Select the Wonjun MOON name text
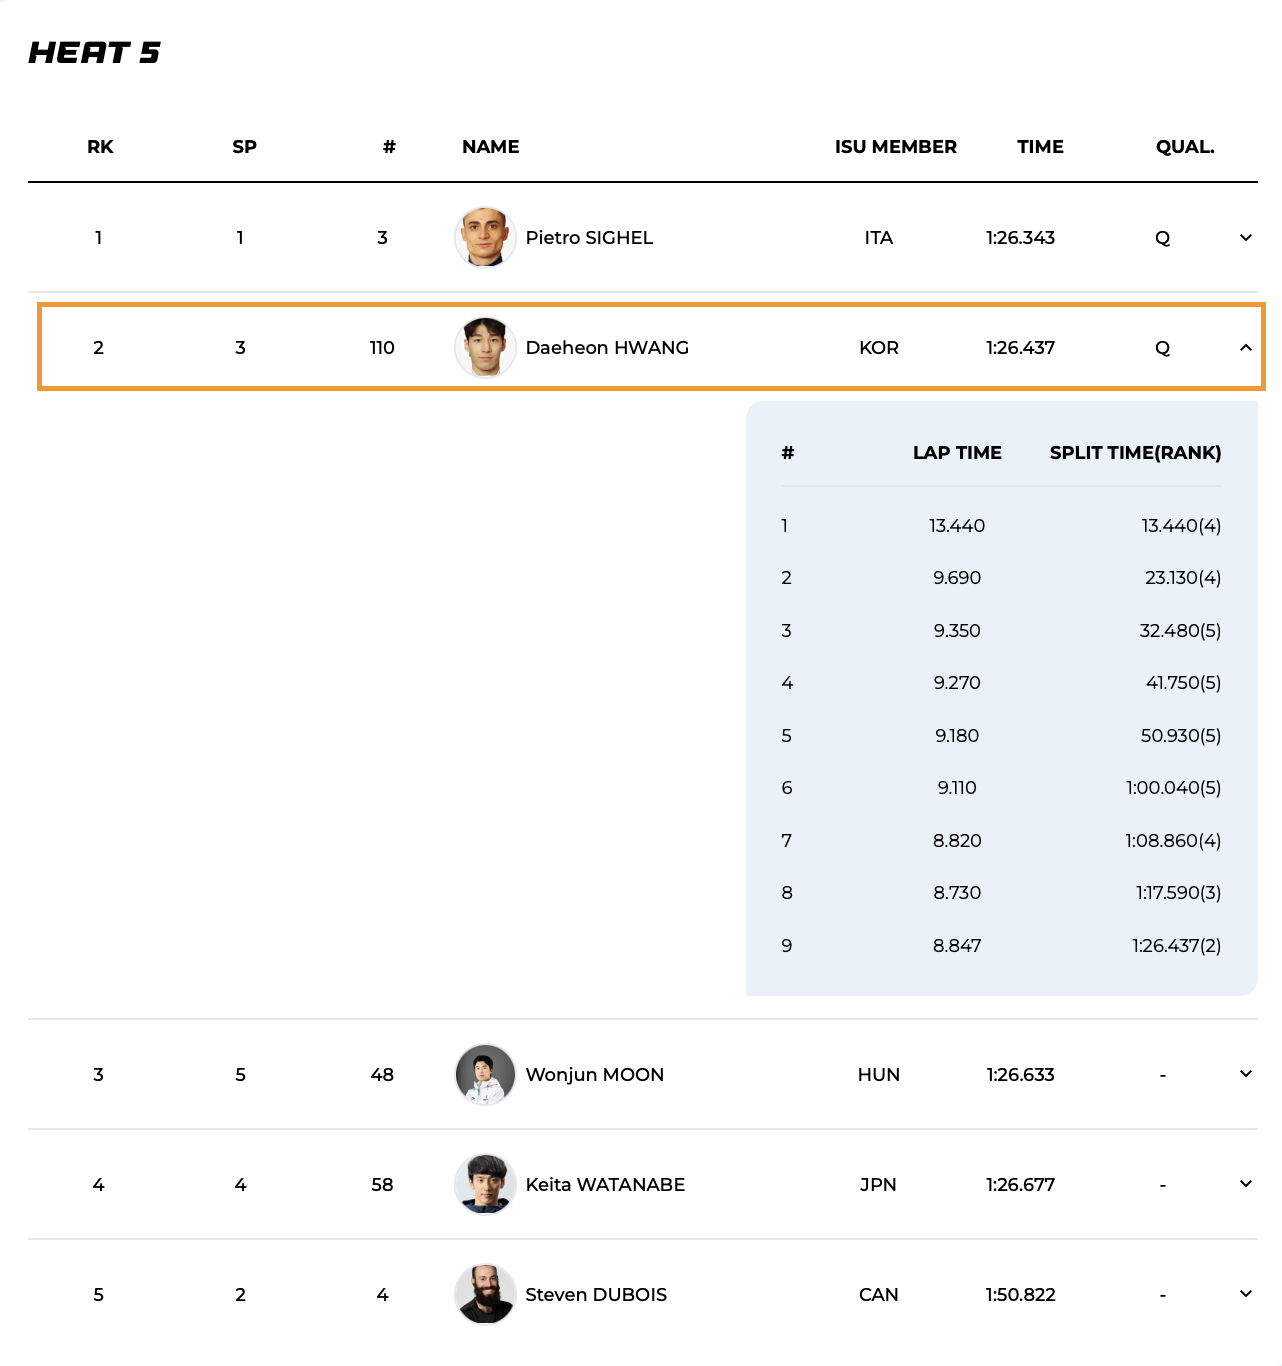 pyautogui.click(x=594, y=1075)
